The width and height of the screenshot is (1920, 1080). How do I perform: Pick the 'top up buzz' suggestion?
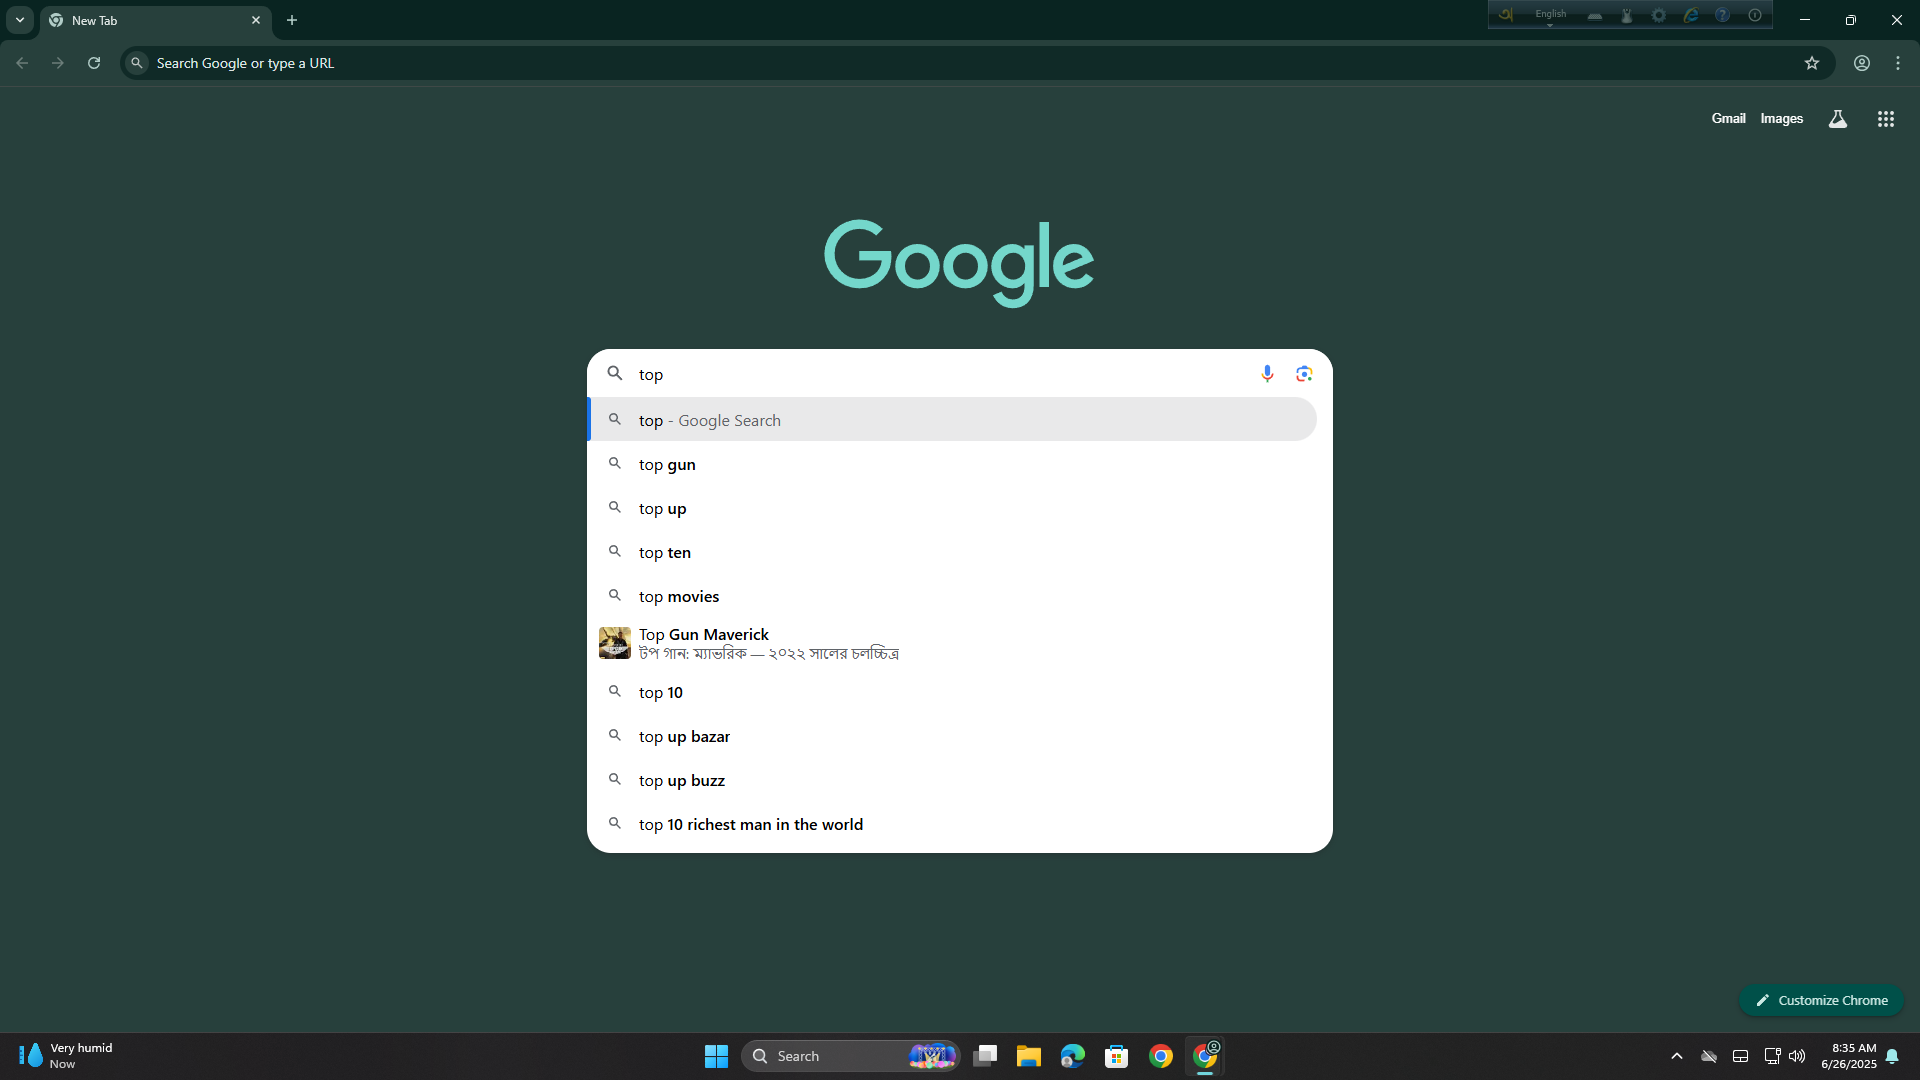(952, 780)
